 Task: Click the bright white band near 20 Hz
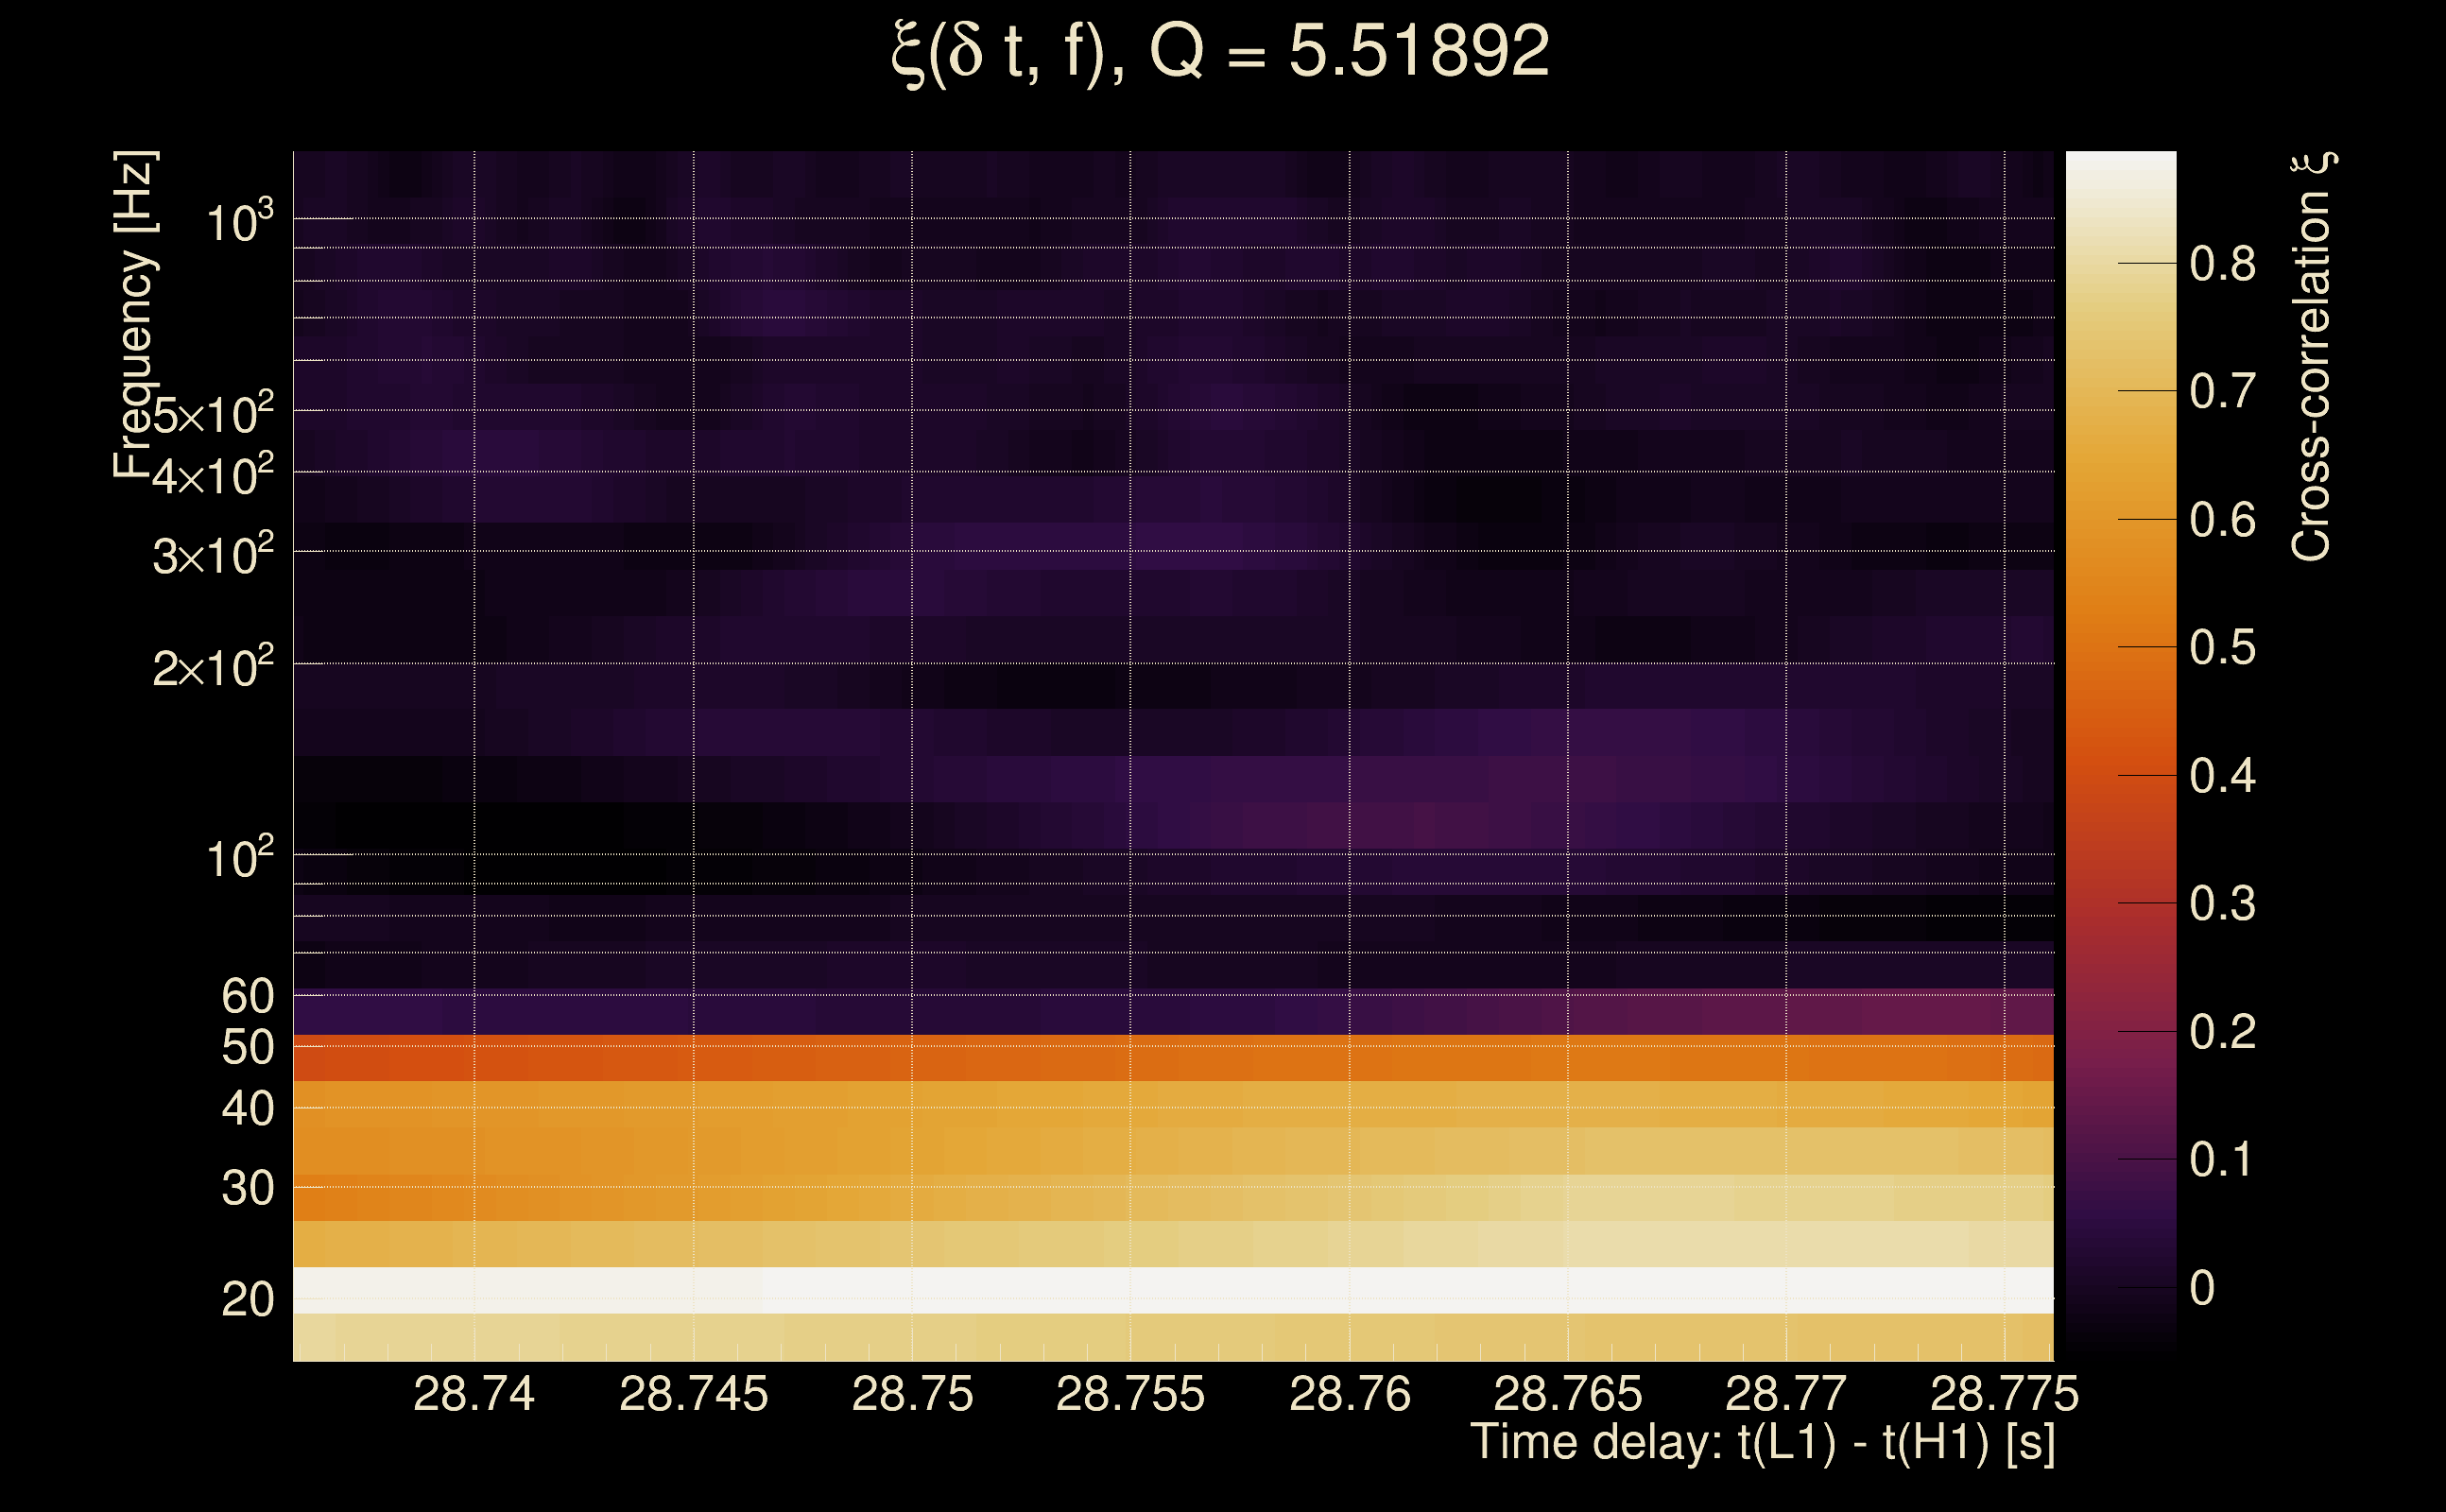point(1172,1290)
